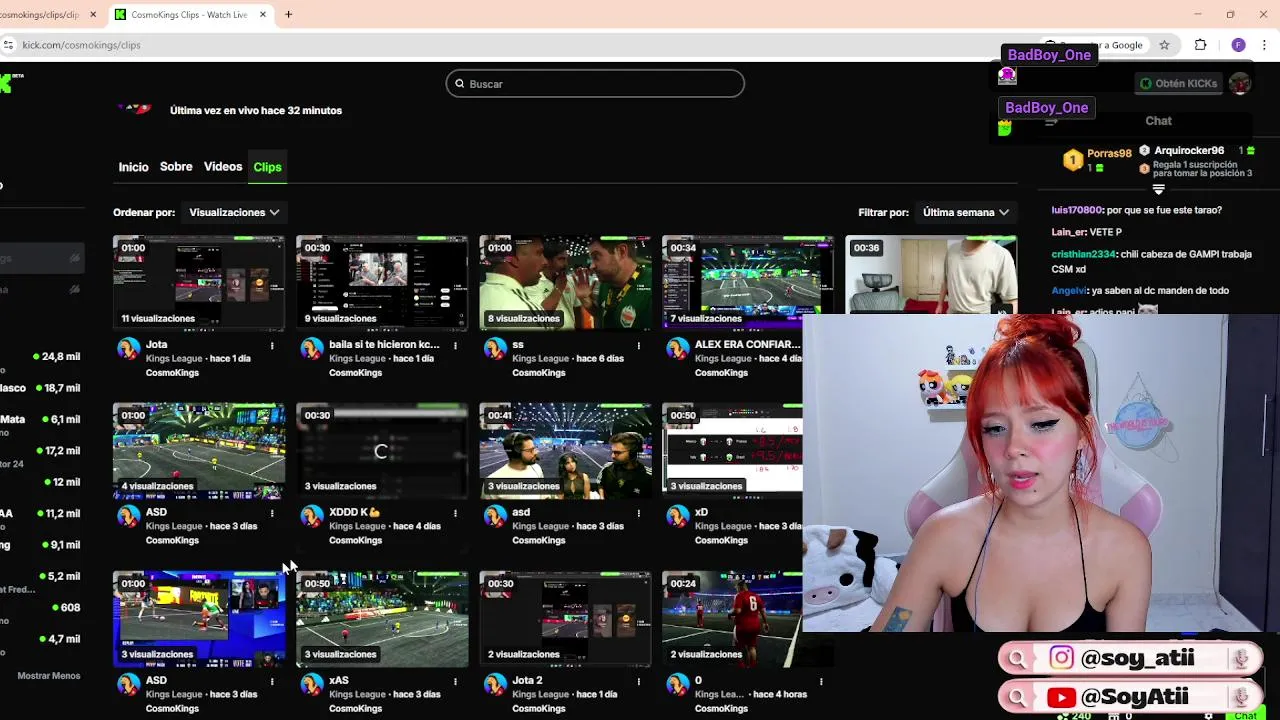Click sidebar channel with 24,8 mil viewers
The height and width of the screenshot is (720, 1280).
point(42,357)
